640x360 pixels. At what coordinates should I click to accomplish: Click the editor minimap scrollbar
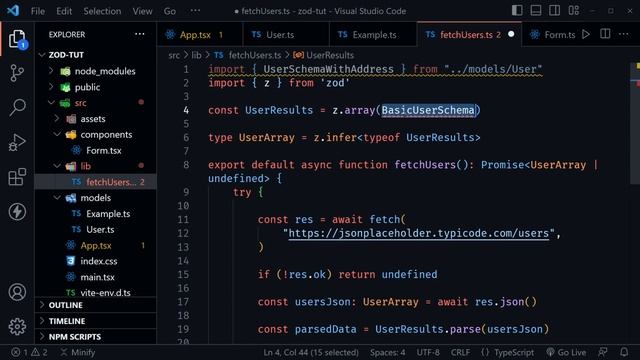click(635, 122)
